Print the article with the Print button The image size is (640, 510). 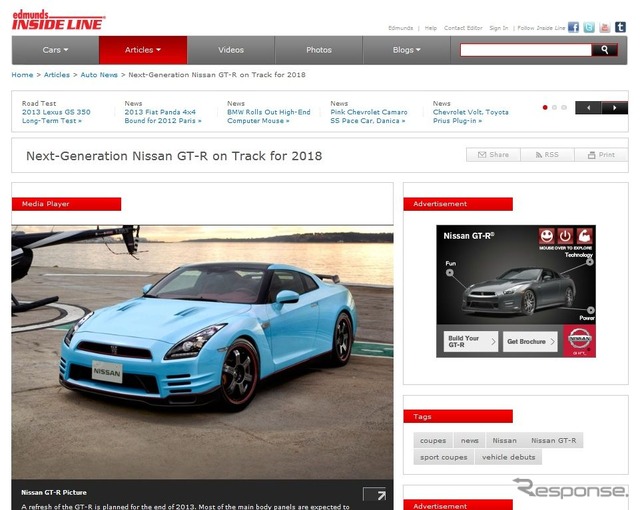click(601, 155)
